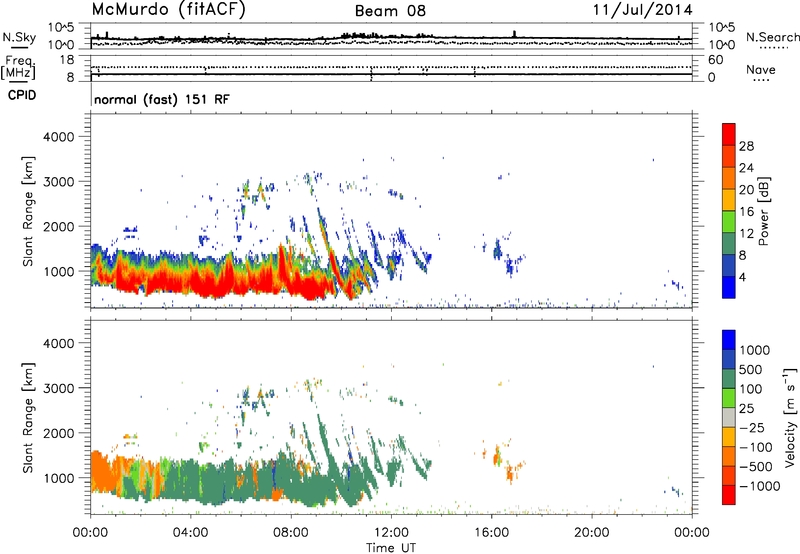The image size is (800, 554).
Task: Click the light green Power colorbar segment near 16
Action: [x=729, y=221]
